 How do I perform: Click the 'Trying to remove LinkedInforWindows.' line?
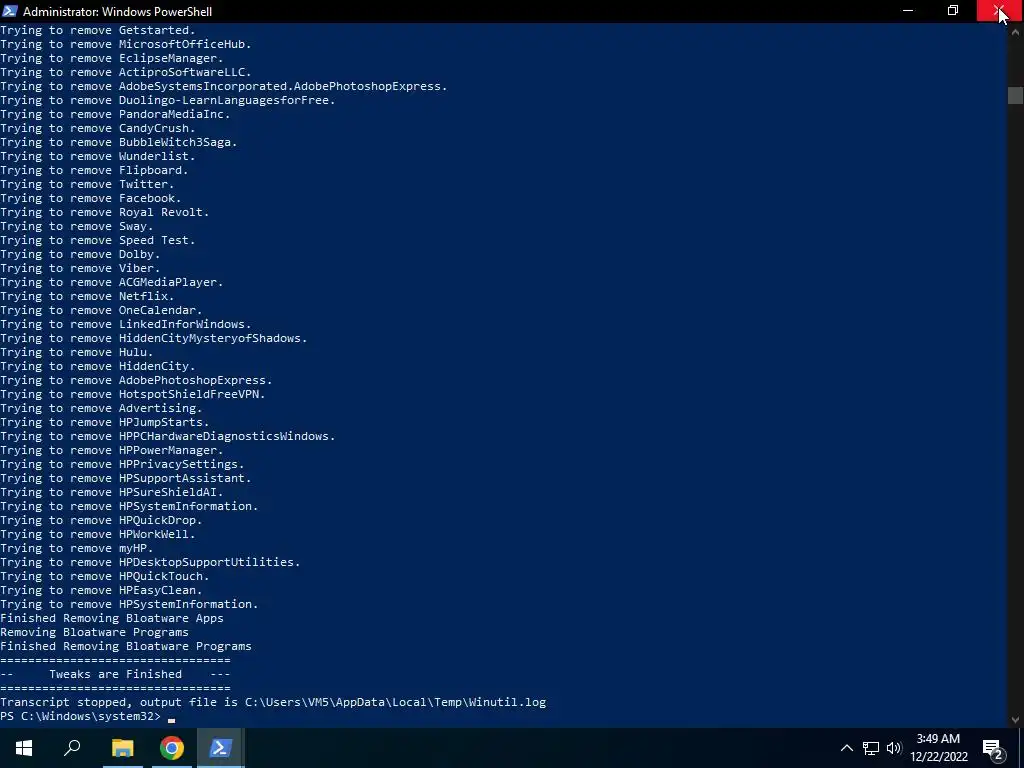pyautogui.click(x=125, y=324)
